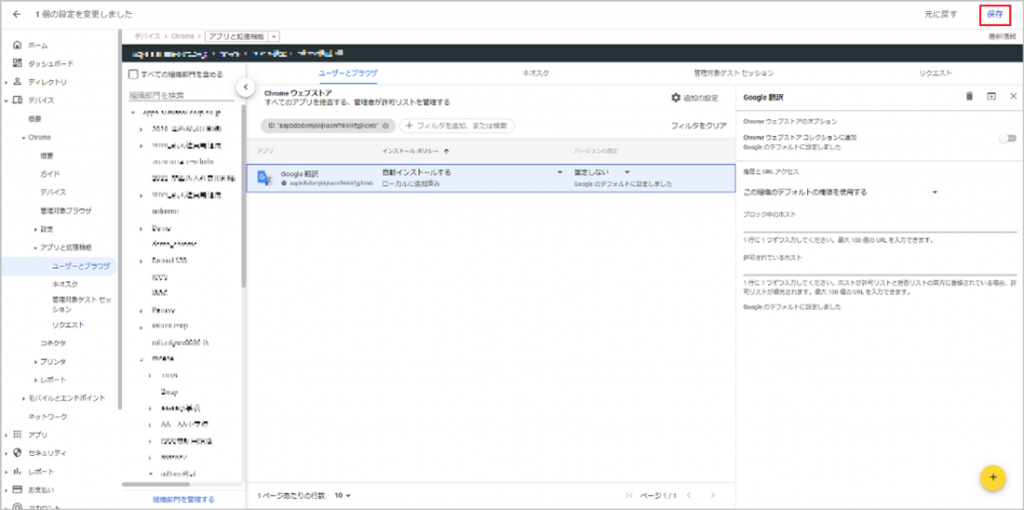Open the アプリと拡張機能 breadcrumb dropdown arrow
Image resolution: width=1024 pixels, height=510 pixels.
tap(274, 37)
